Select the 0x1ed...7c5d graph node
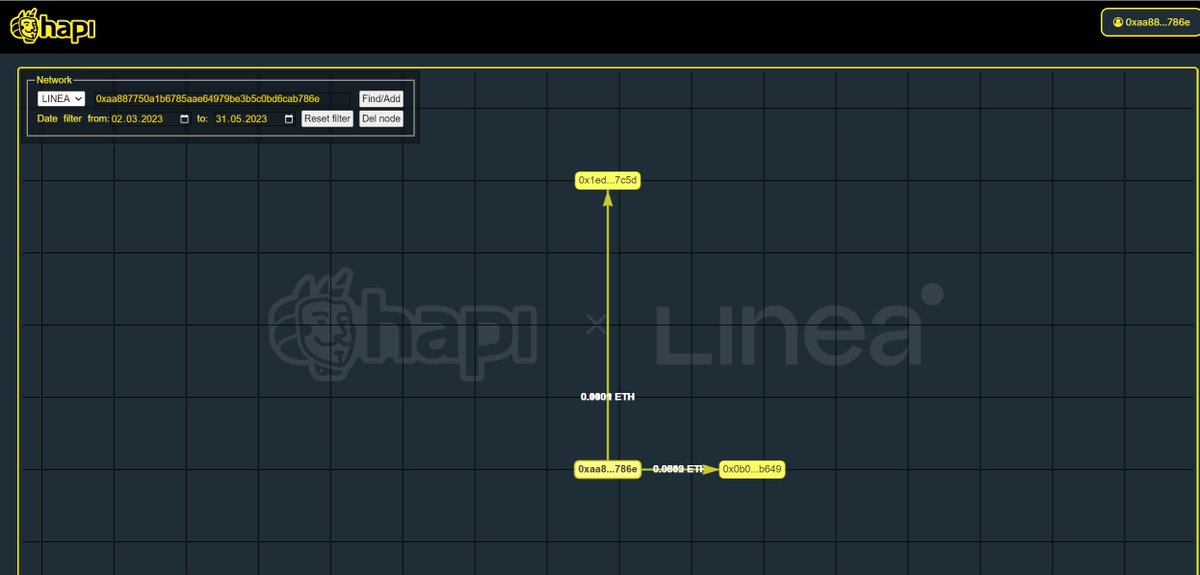The width and height of the screenshot is (1200, 575). [608, 181]
